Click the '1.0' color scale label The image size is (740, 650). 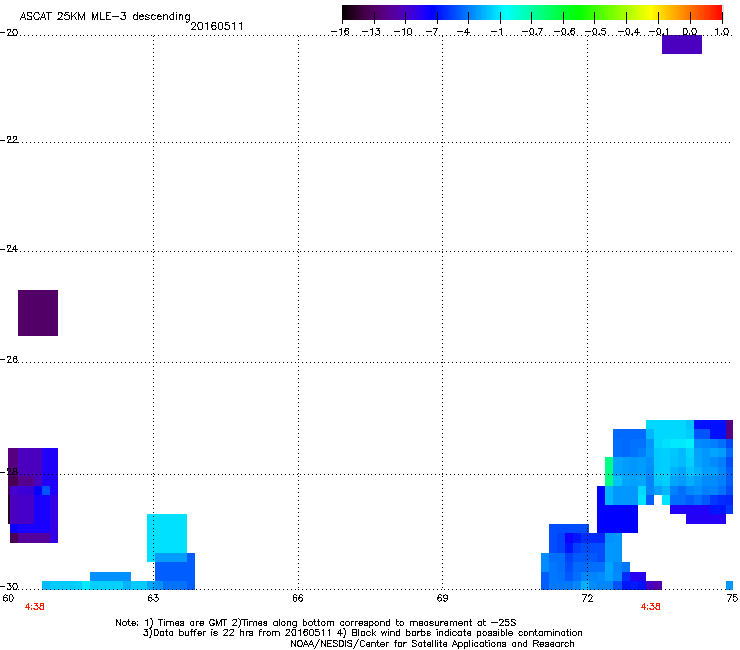point(723,32)
